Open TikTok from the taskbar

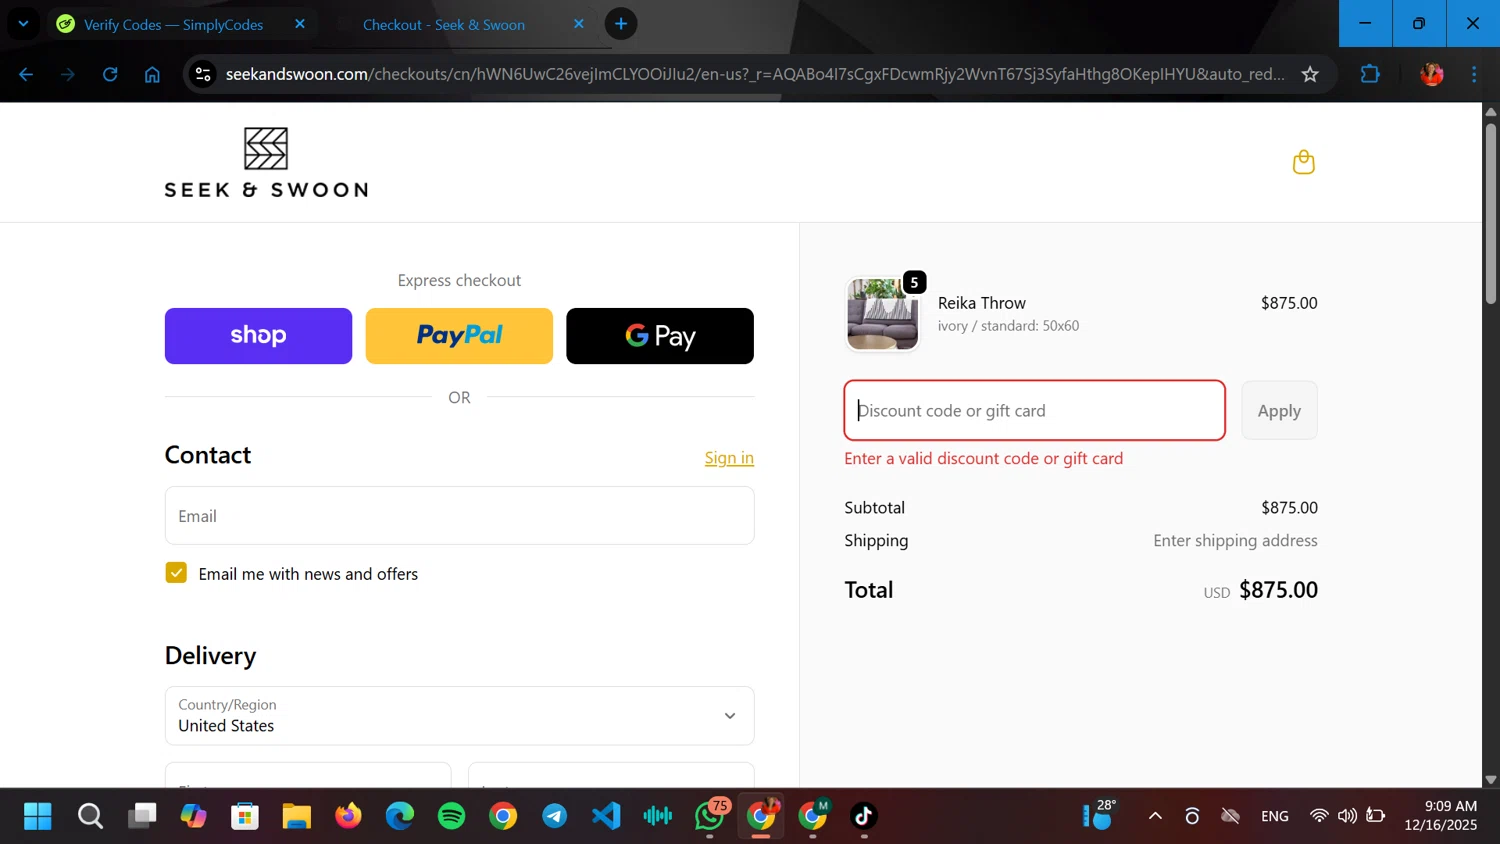[x=864, y=816]
